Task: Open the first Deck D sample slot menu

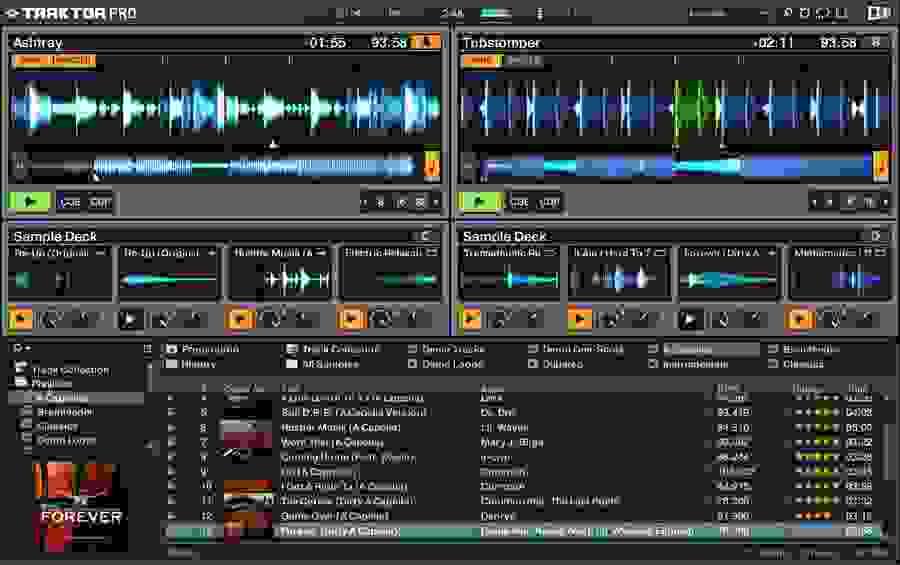Action: [550, 253]
